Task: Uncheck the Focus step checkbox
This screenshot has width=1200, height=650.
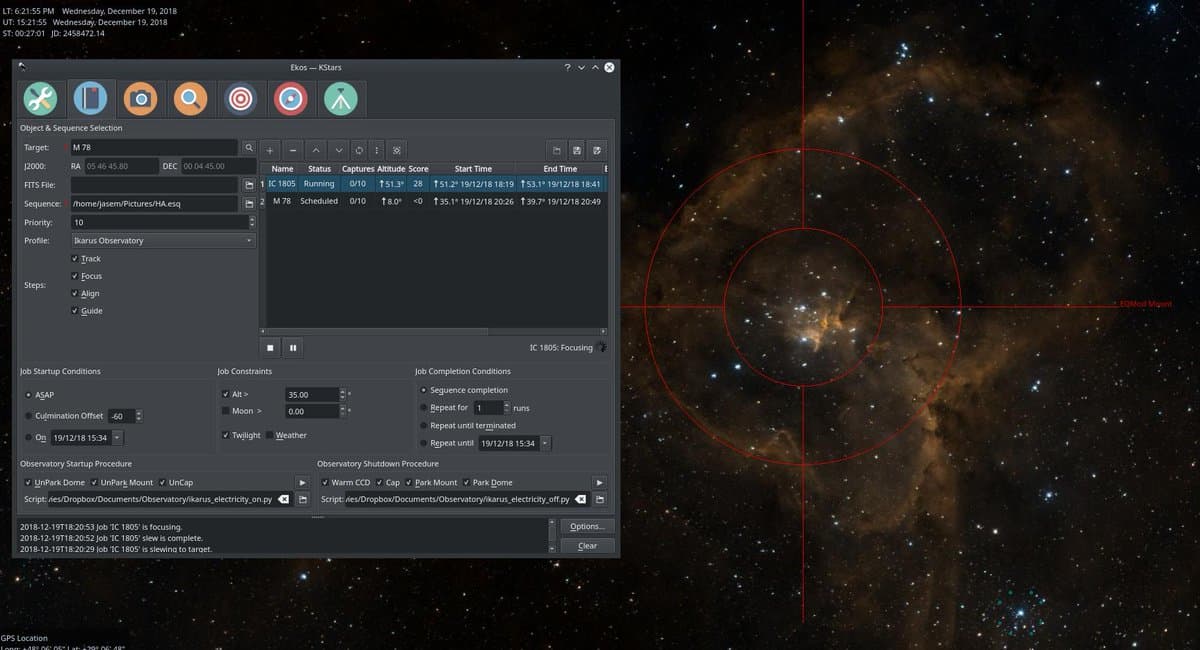Action: 76,276
